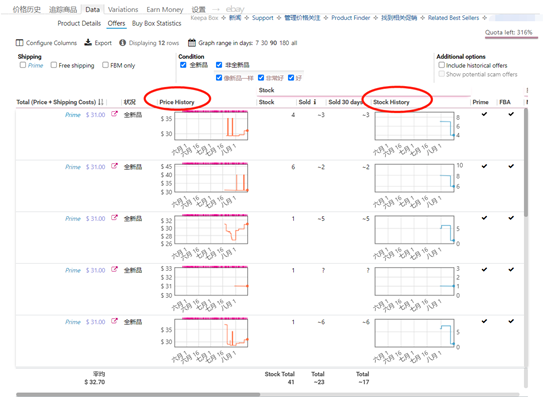Click the vertical scrollbar of offers table
554x397 pixels.
pyautogui.click(x=526, y=162)
